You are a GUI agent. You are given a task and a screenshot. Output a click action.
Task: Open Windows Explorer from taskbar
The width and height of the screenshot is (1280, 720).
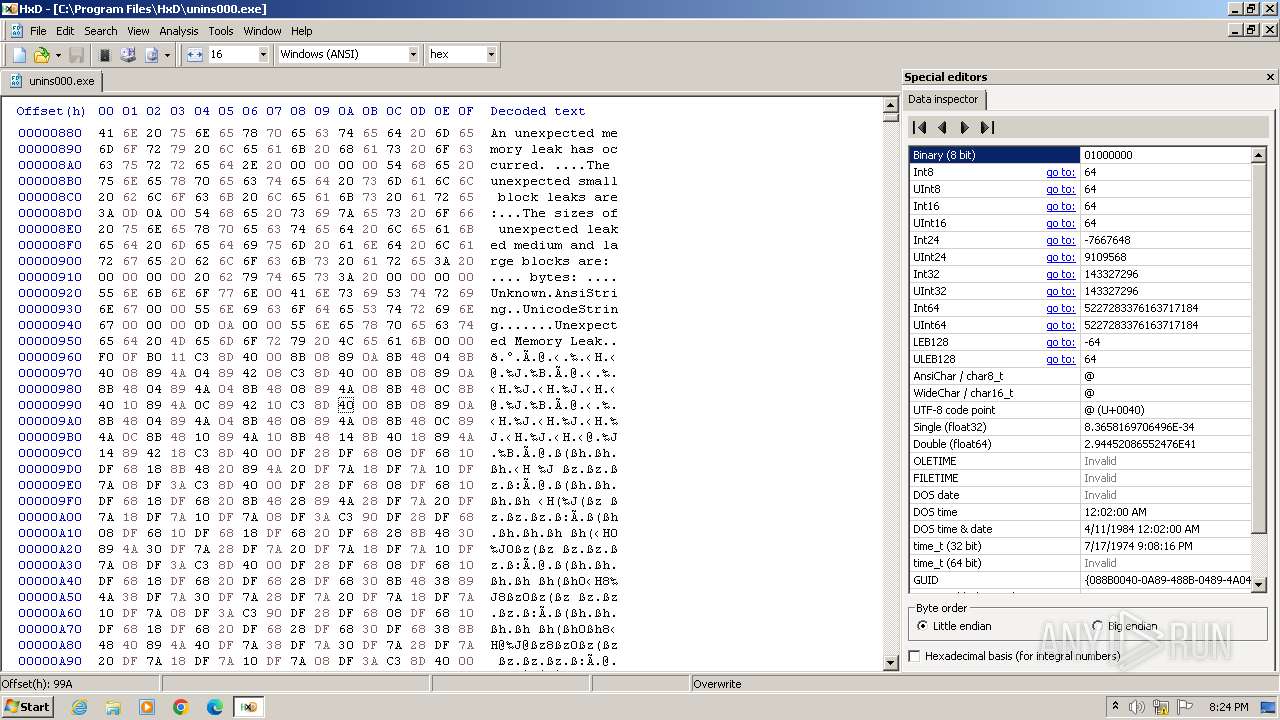pos(113,707)
